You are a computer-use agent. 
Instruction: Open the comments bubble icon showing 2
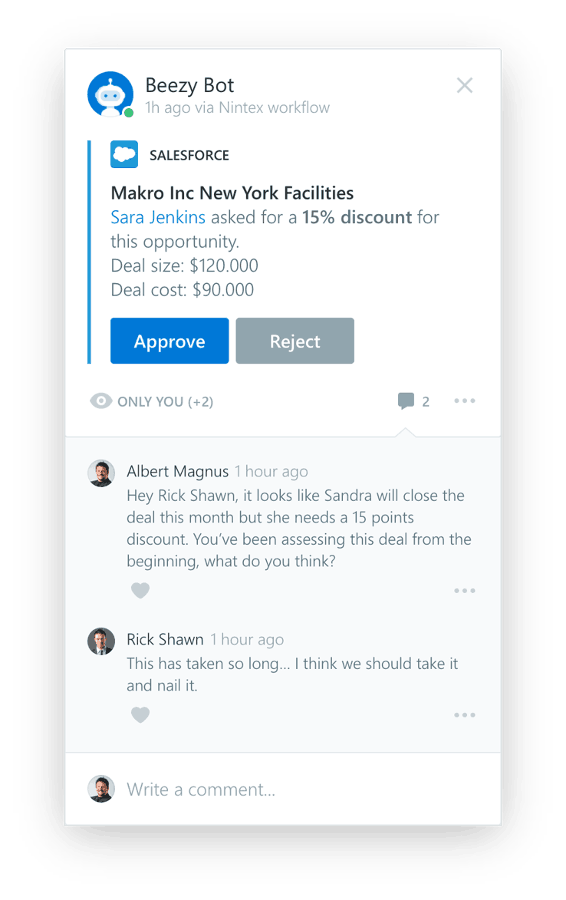(406, 401)
